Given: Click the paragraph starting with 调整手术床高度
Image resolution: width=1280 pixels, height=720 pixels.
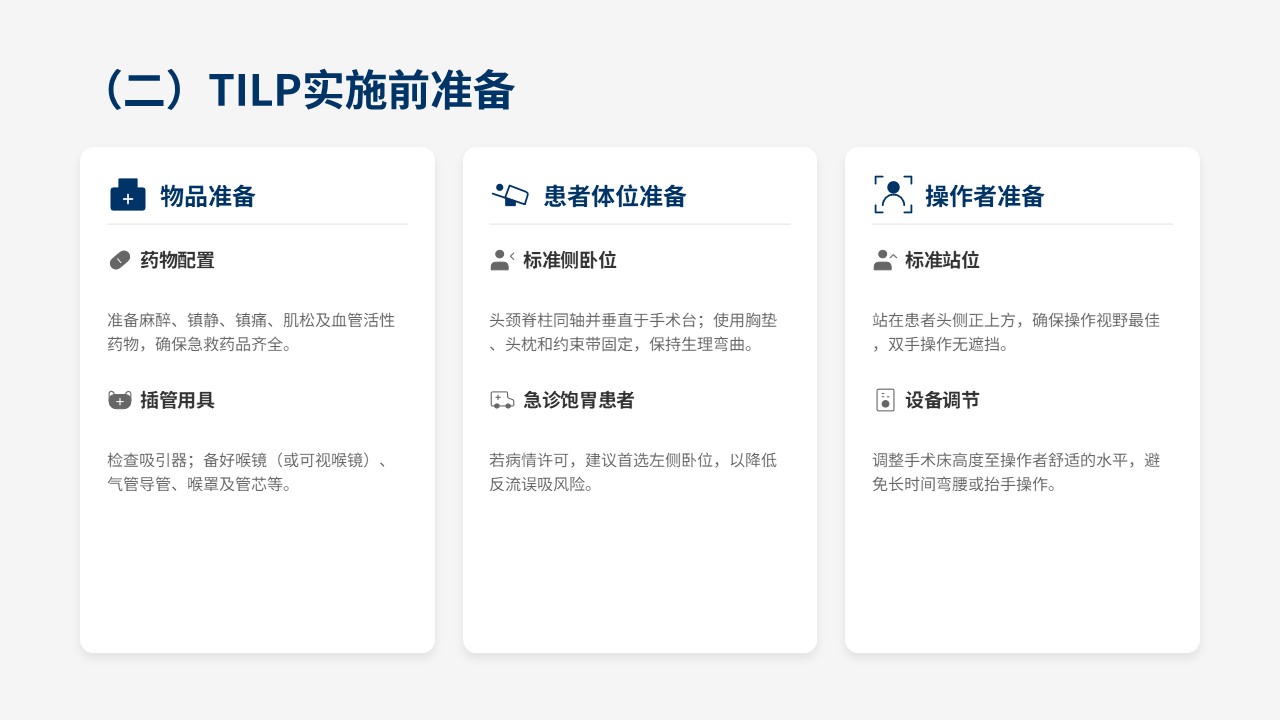Looking at the screenshot, I should (1016, 472).
